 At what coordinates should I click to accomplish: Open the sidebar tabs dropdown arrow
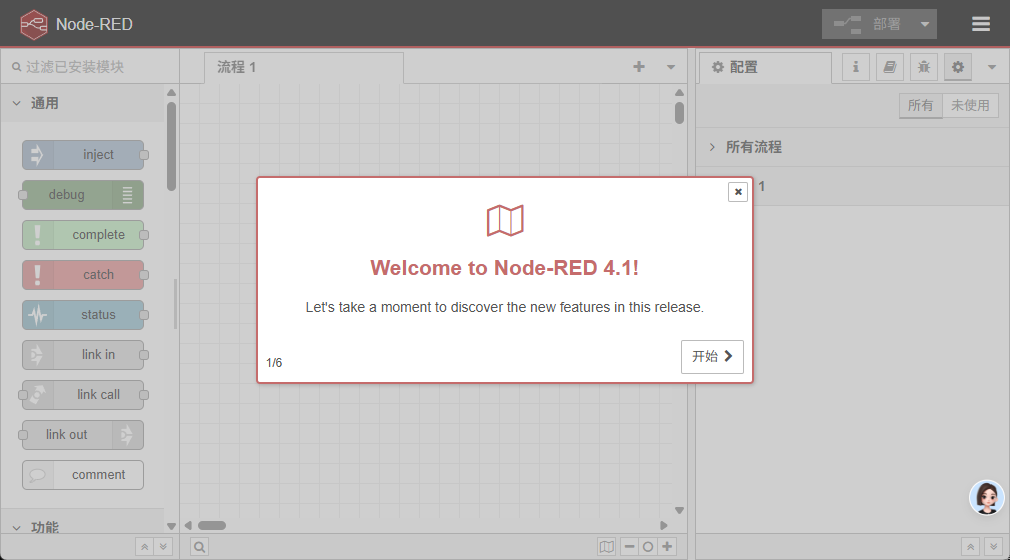[991, 67]
